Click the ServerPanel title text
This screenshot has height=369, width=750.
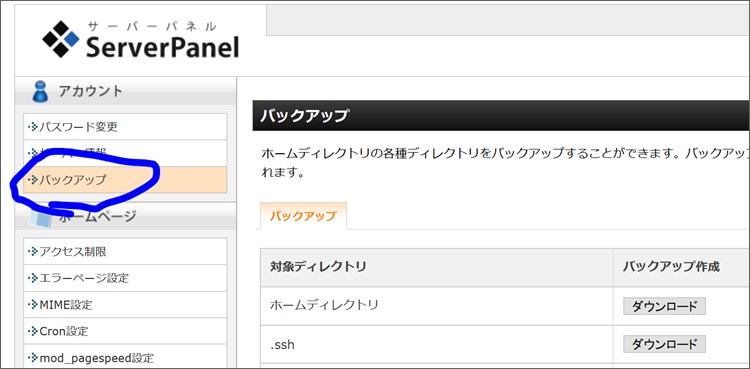pyautogui.click(x=162, y=47)
